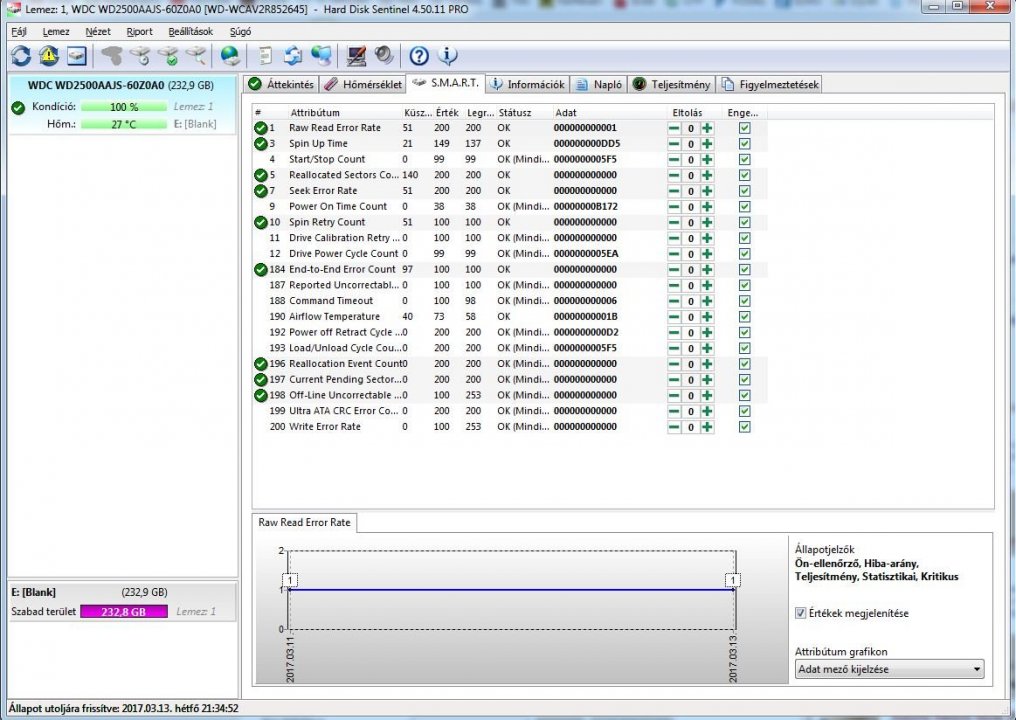This screenshot has width=1016, height=720.
Task: Open the Fájl menu
Action: pyautogui.click(x=19, y=32)
